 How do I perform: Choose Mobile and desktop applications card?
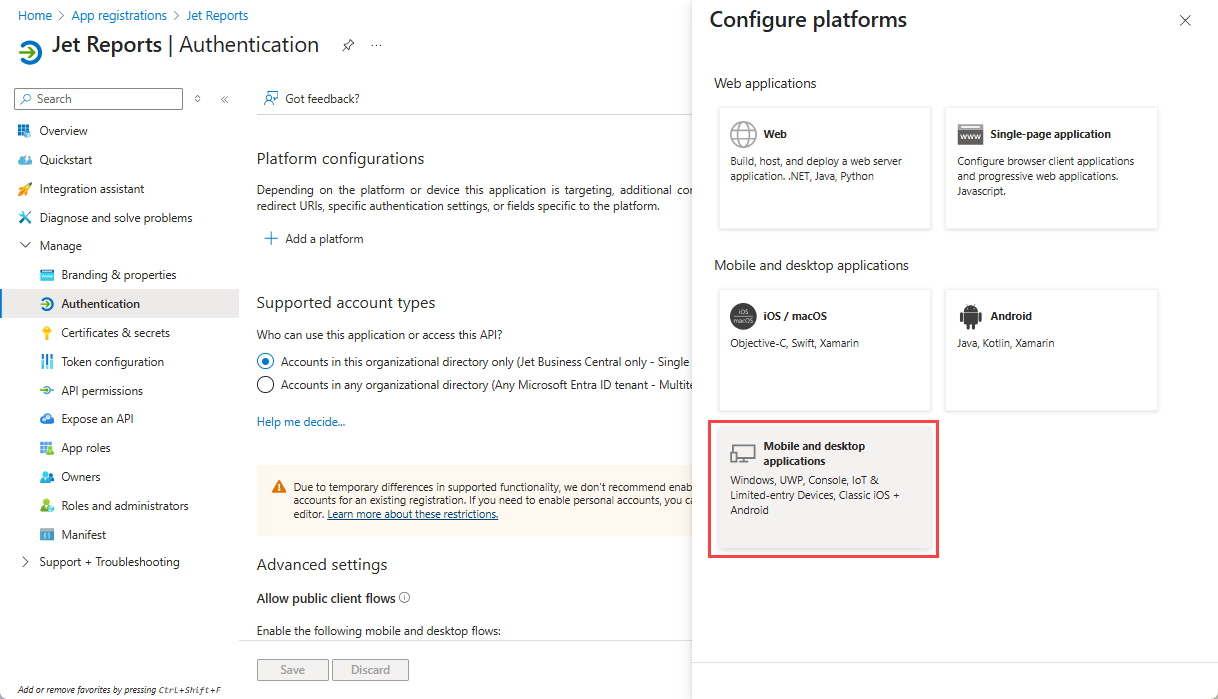click(x=823, y=488)
